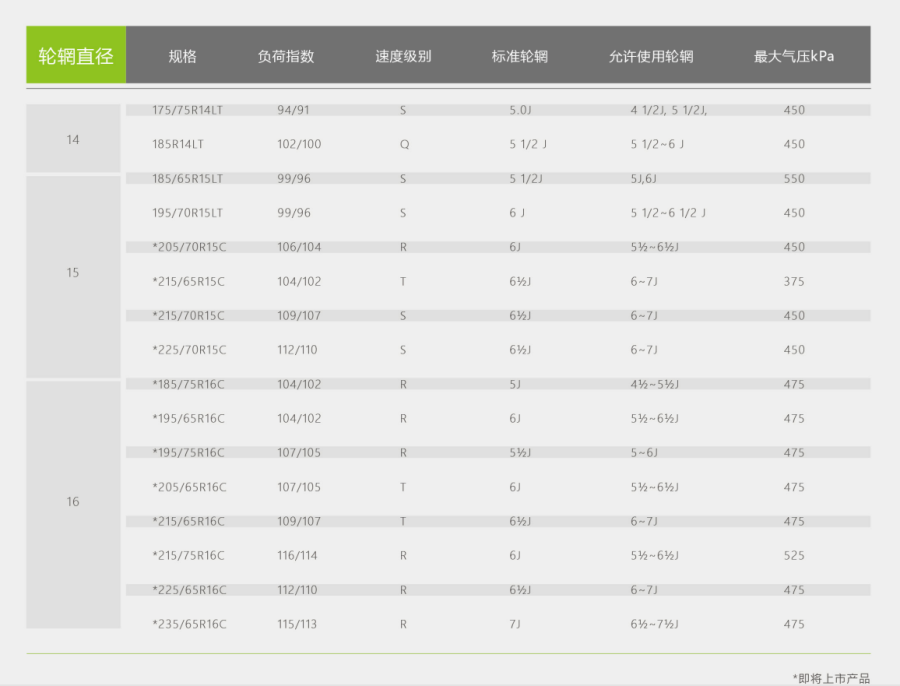Select spec *225/70R15C

point(189,350)
